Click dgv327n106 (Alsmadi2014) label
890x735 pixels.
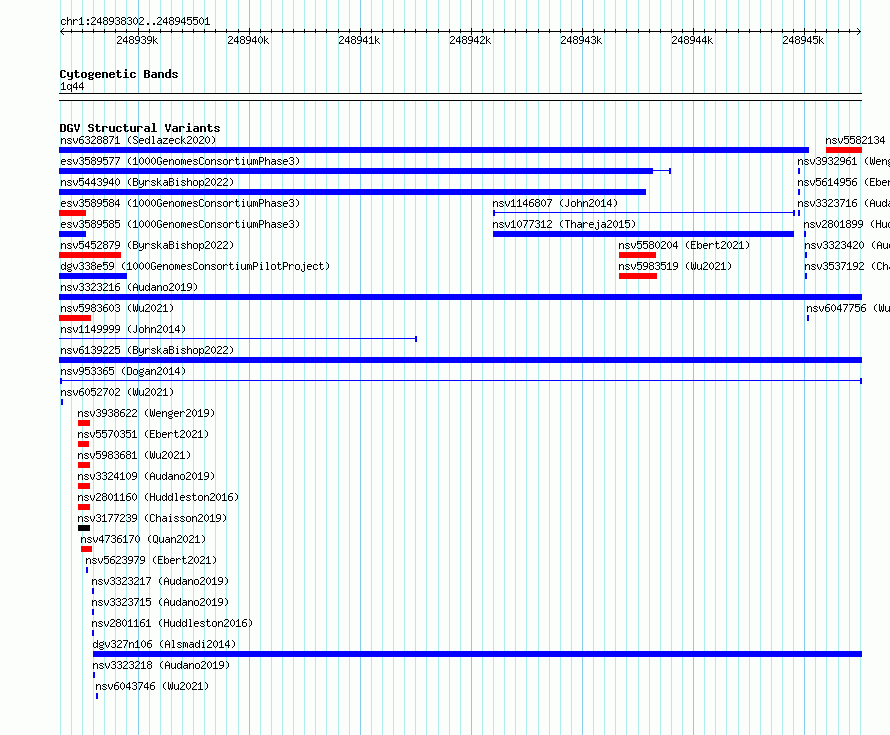coord(164,644)
